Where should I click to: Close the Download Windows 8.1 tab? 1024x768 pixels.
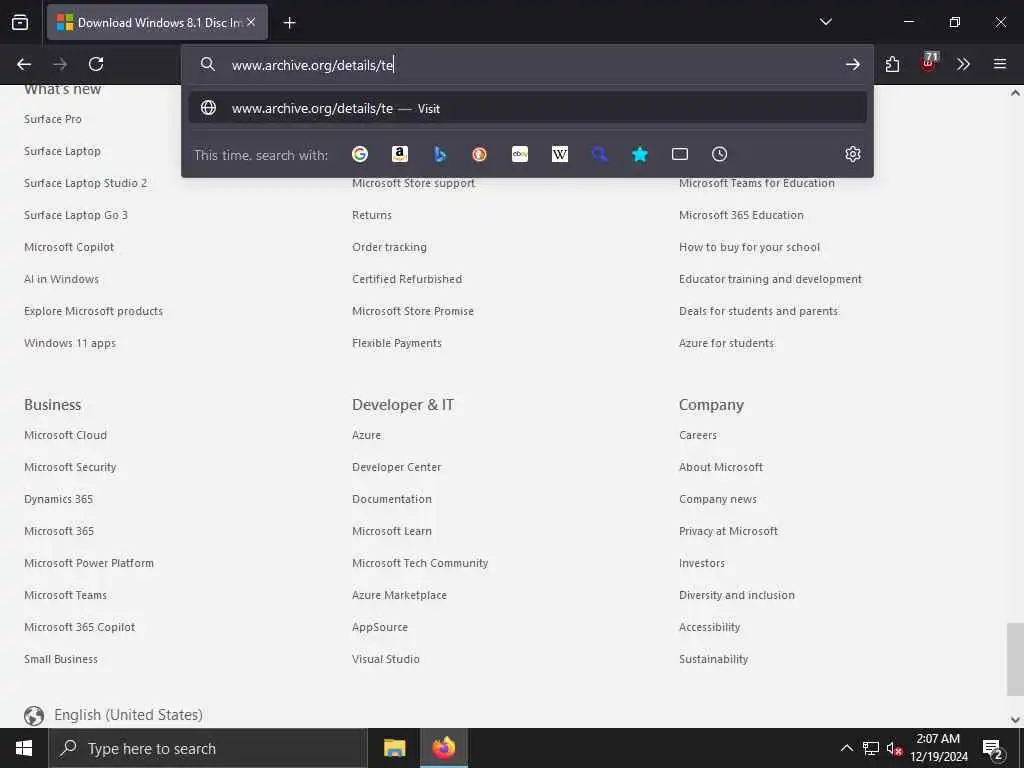[251, 22]
